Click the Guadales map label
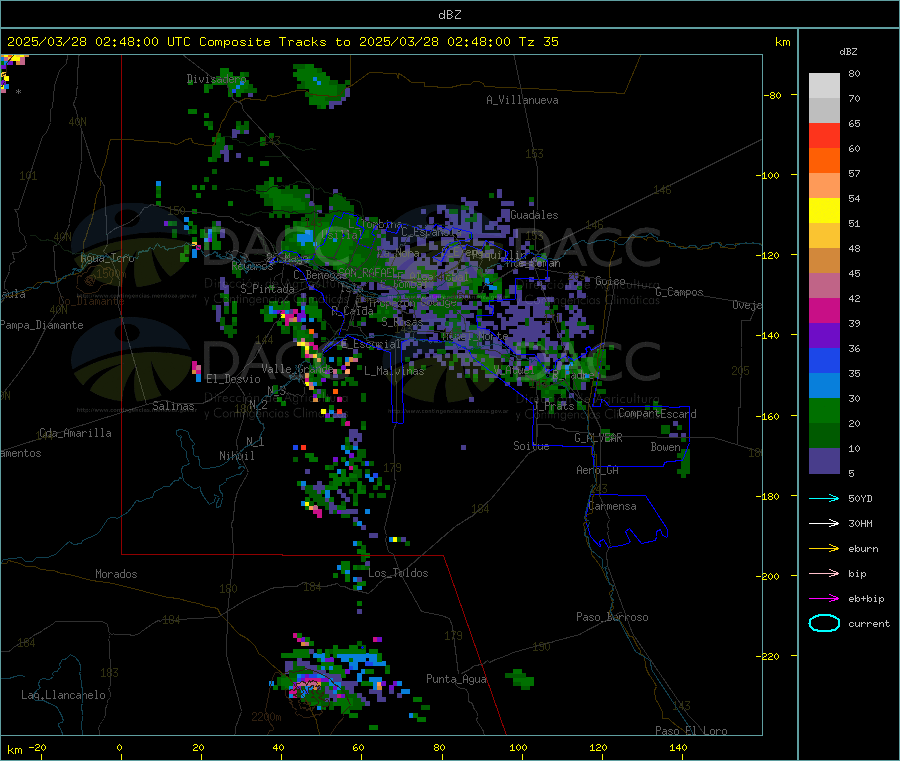 534,215
